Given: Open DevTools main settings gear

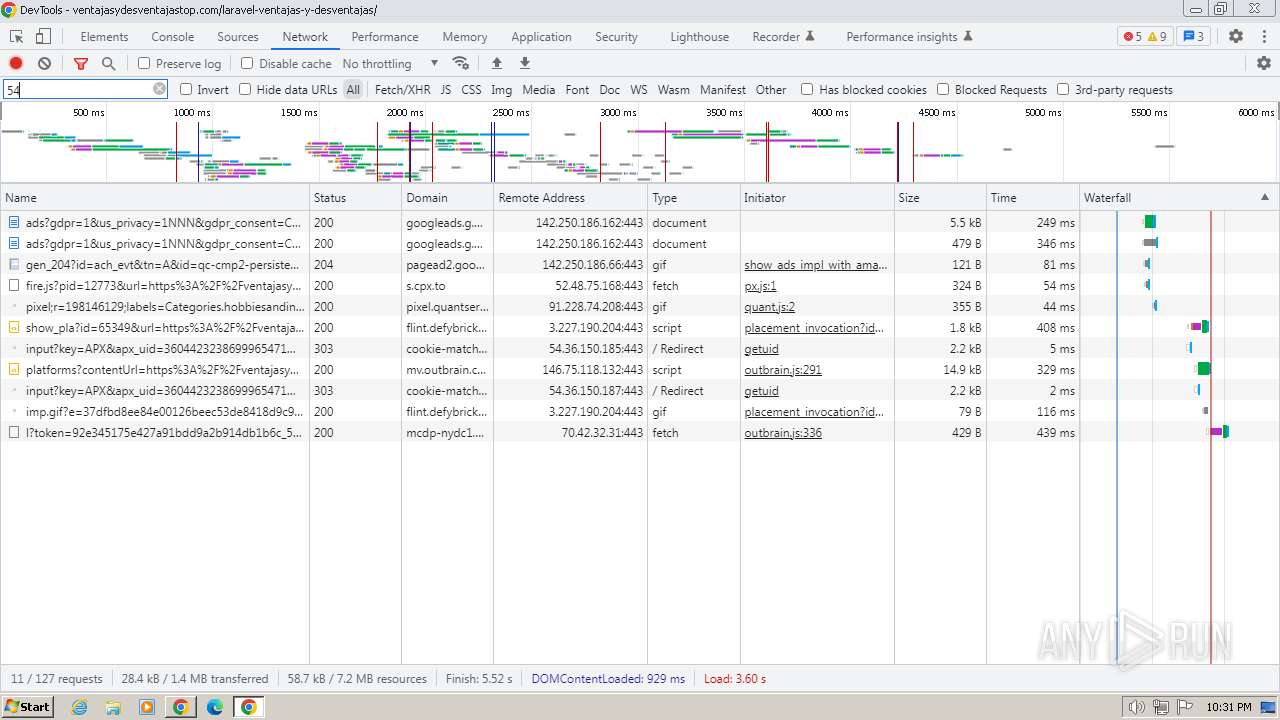Looking at the screenshot, I should click(x=1236, y=36).
